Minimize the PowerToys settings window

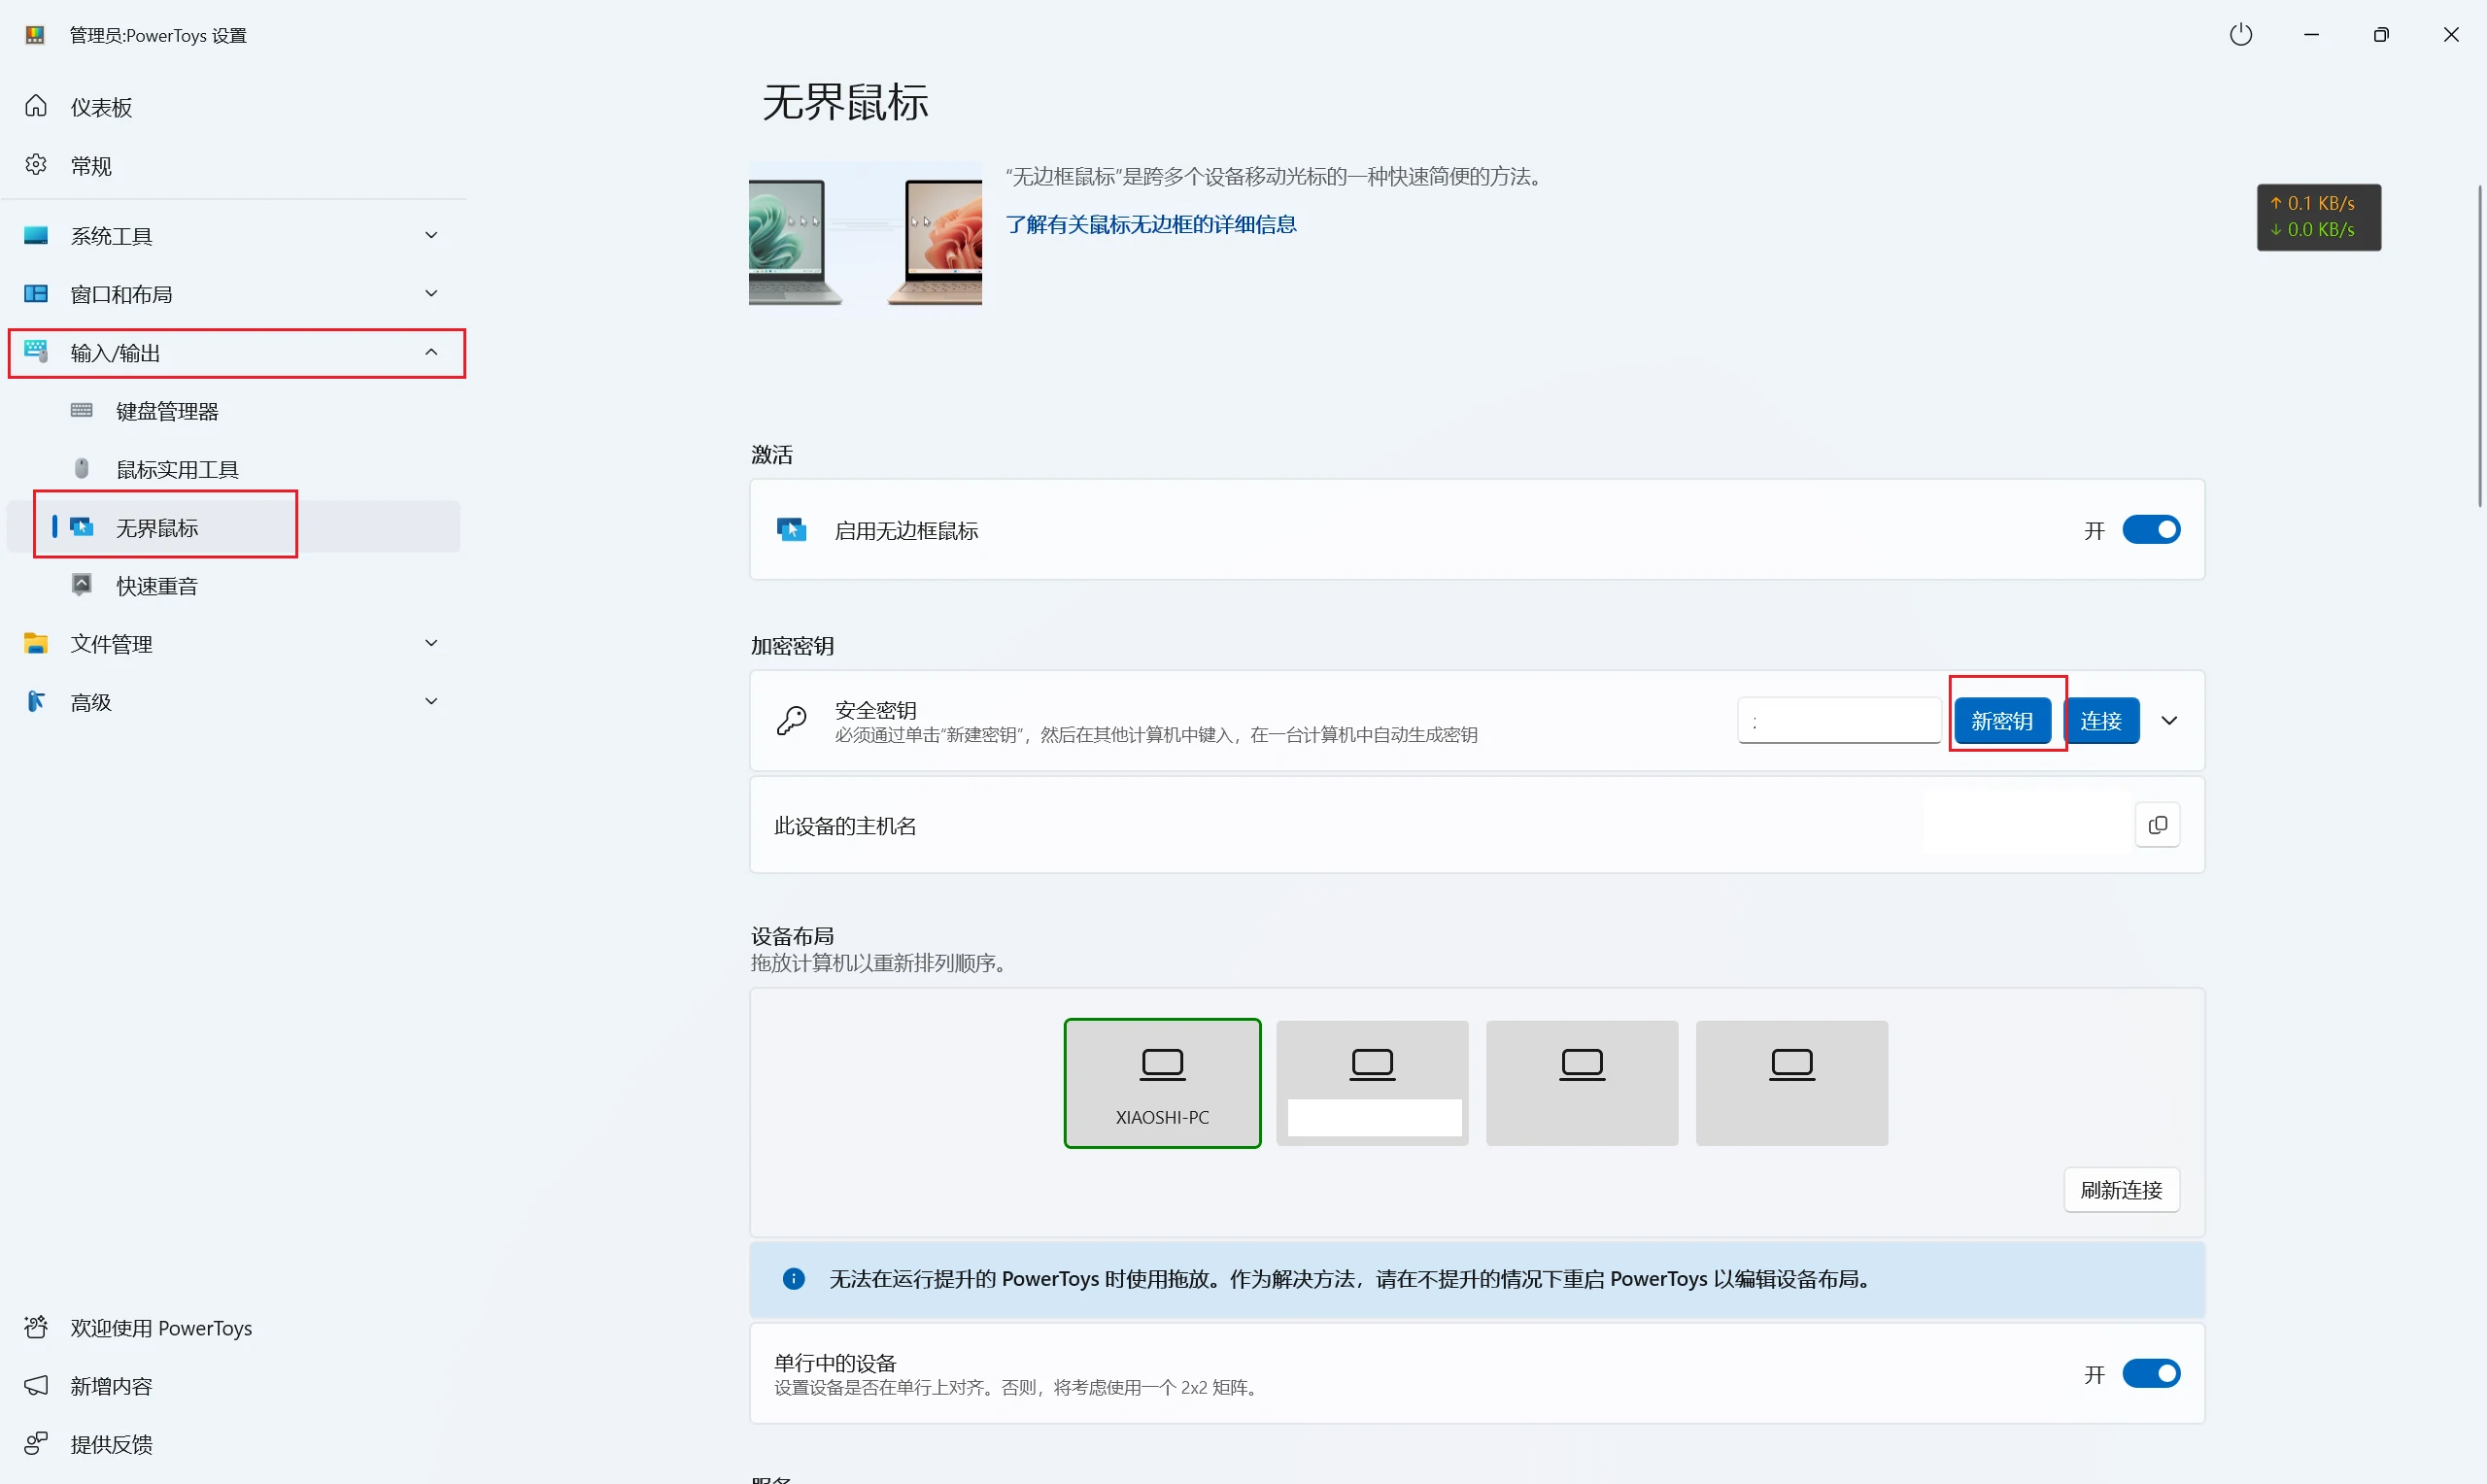(2311, 35)
